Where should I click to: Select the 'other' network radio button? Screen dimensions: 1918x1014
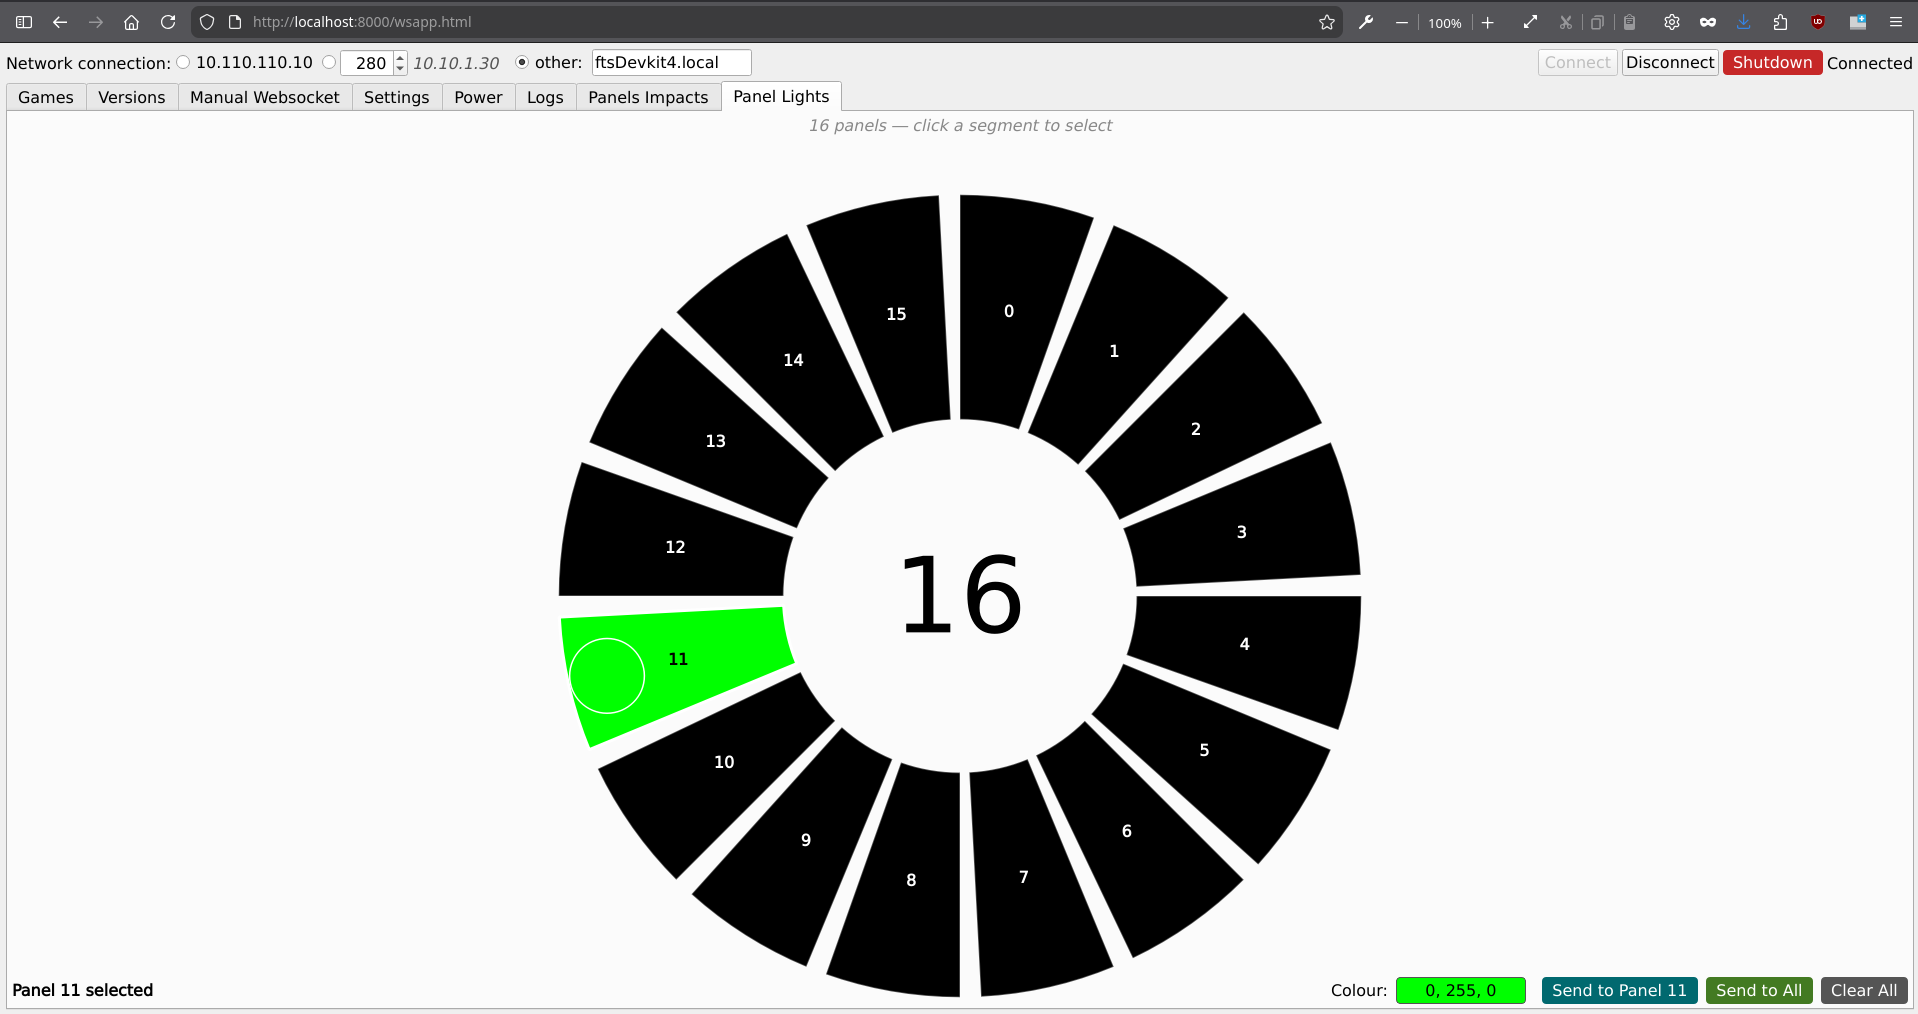coord(521,62)
